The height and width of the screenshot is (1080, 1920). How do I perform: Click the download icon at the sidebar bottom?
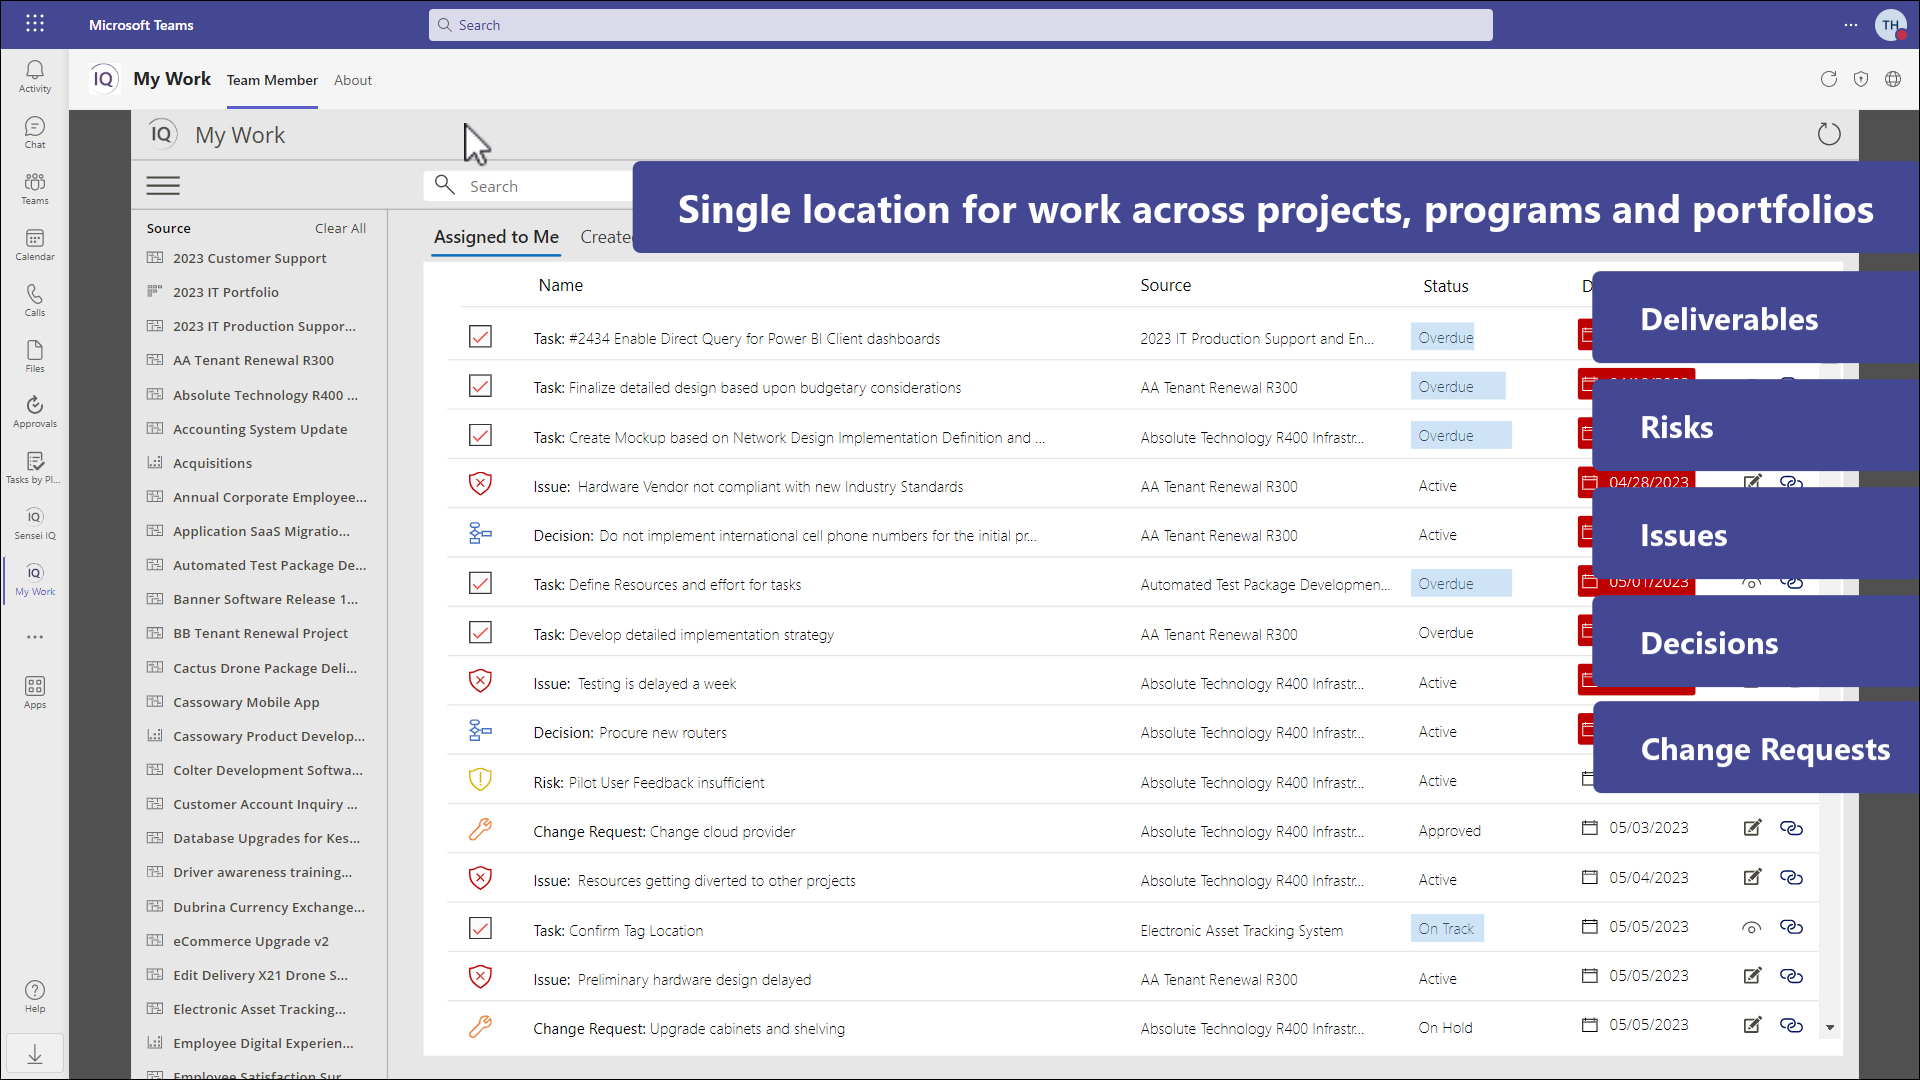[35, 1054]
